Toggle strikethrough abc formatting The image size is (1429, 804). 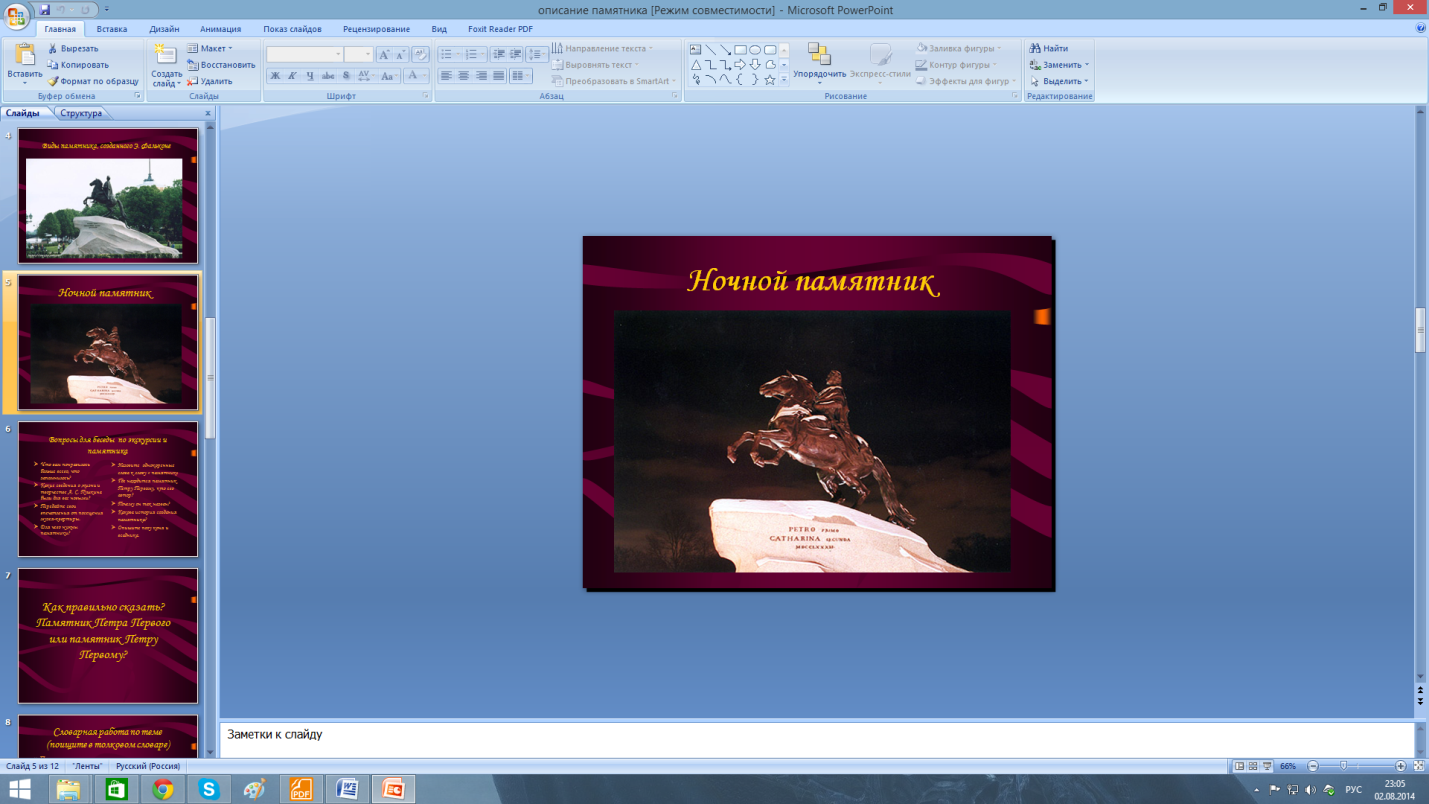pos(328,76)
